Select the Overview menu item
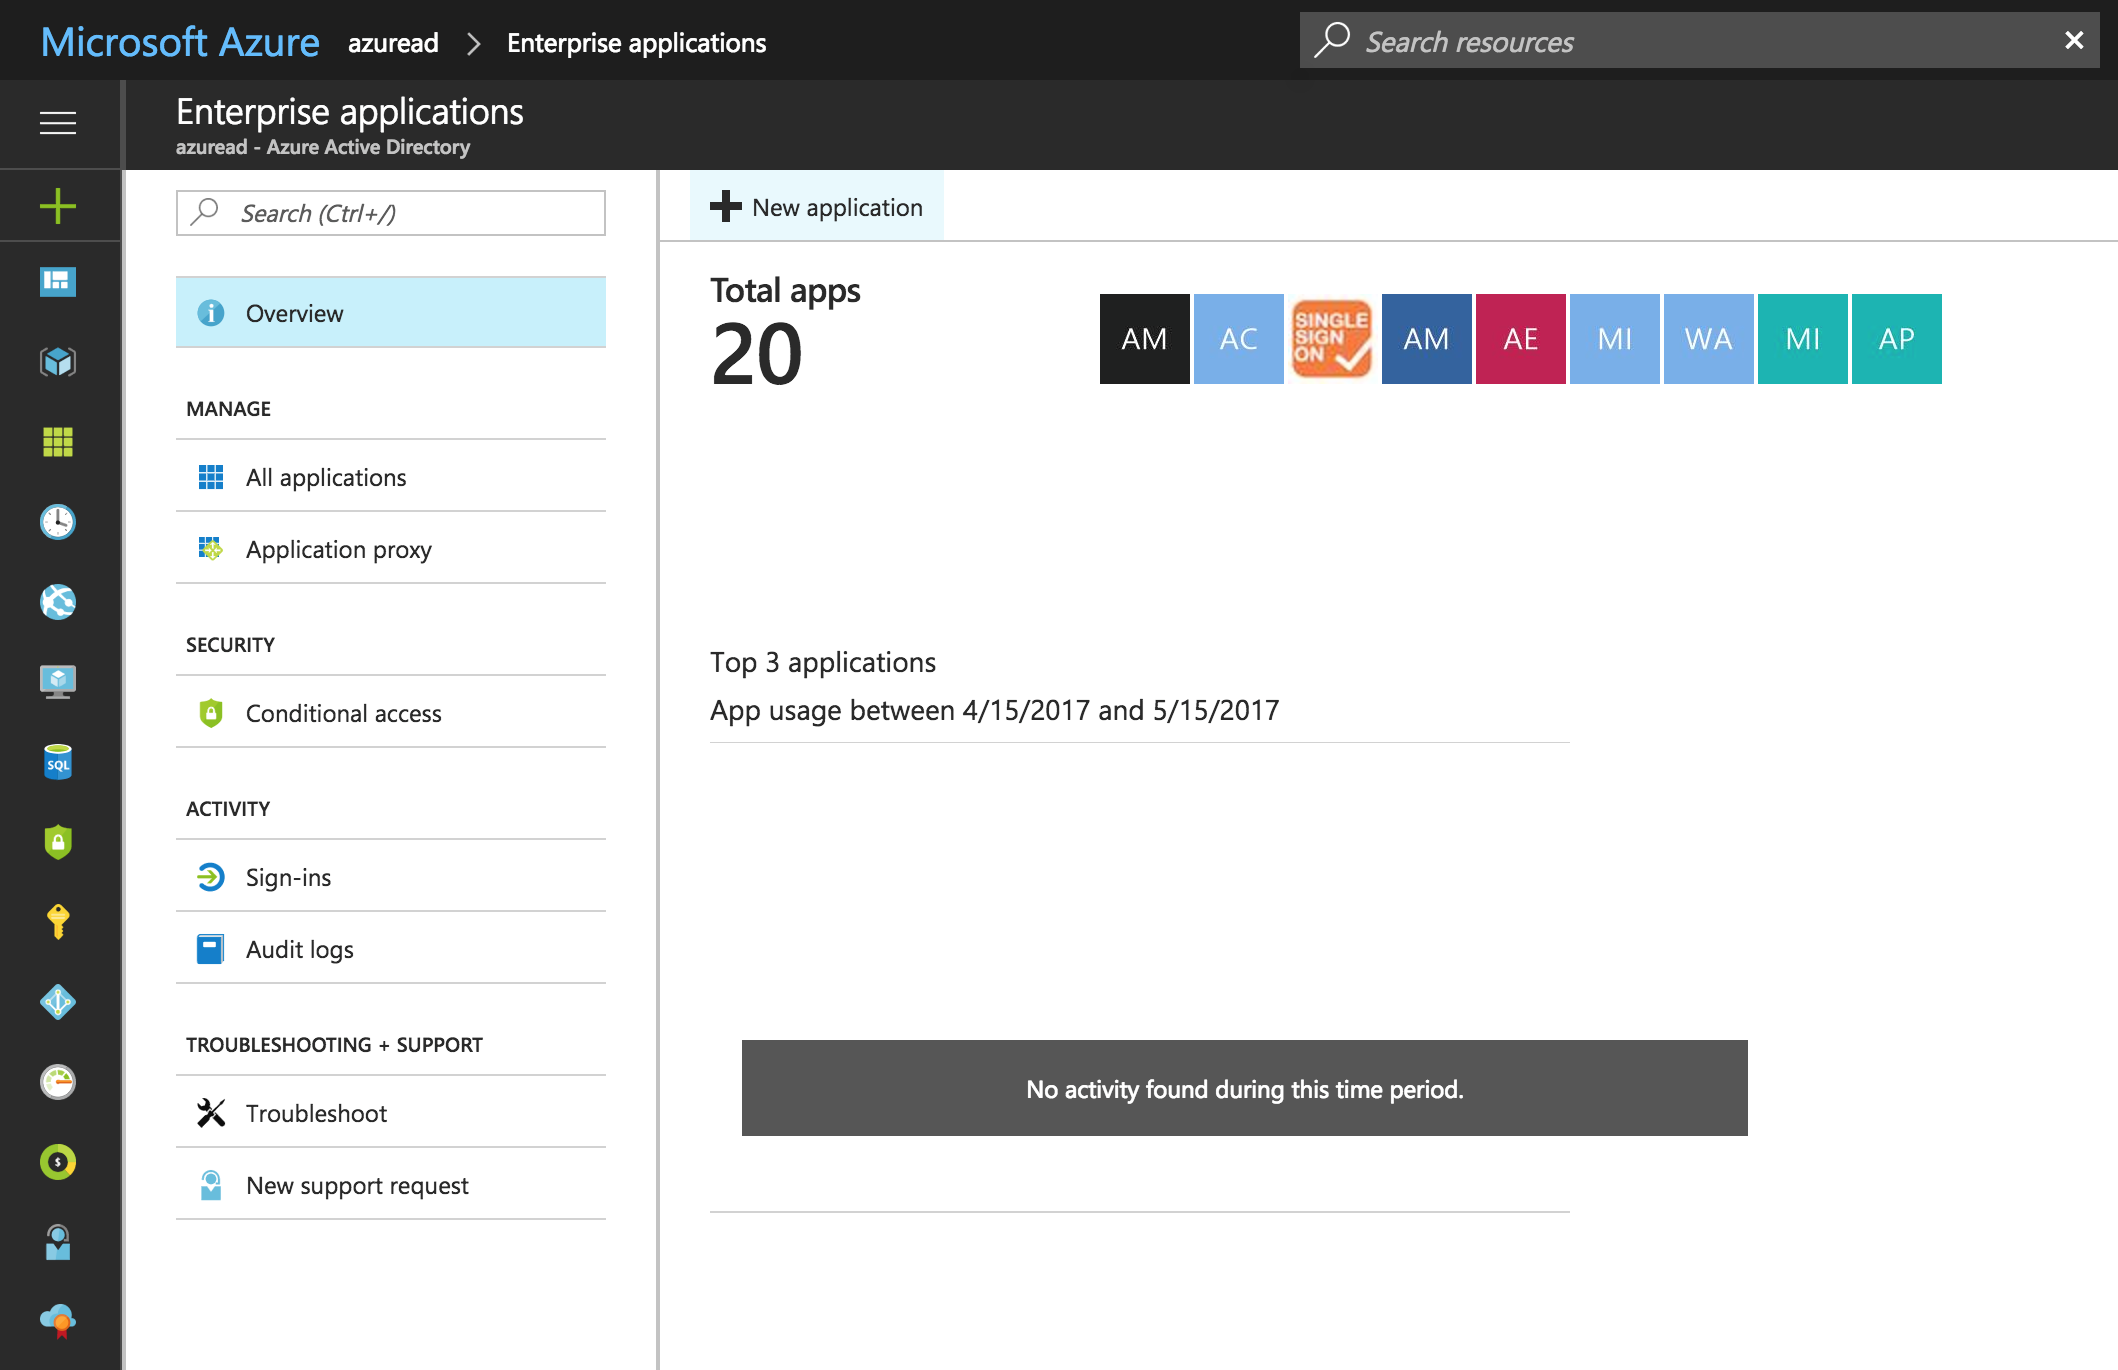The width and height of the screenshot is (2118, 1370). (391, 313)
